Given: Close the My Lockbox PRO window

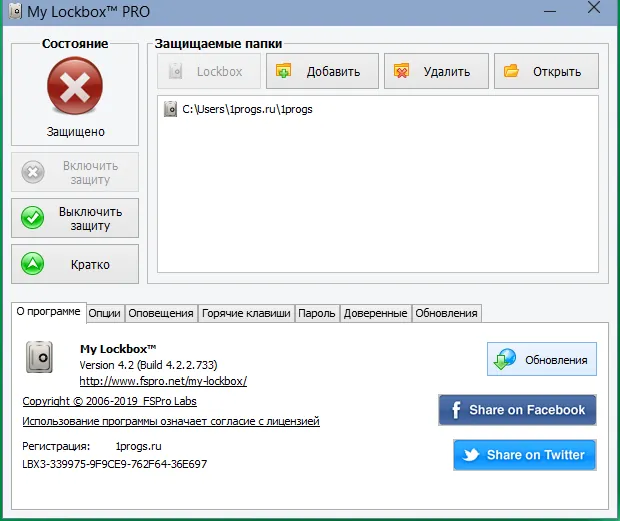Looking at the screenshot, I should 594,7.
